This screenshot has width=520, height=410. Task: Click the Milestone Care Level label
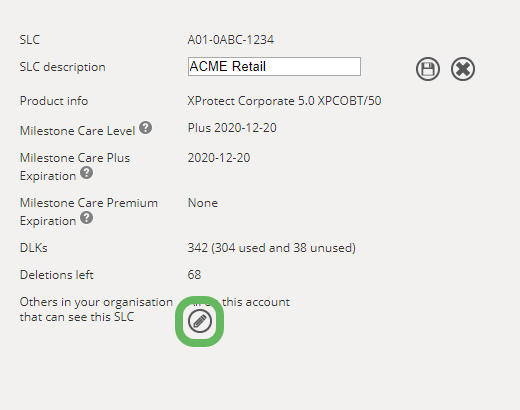(x=77, y=131)
